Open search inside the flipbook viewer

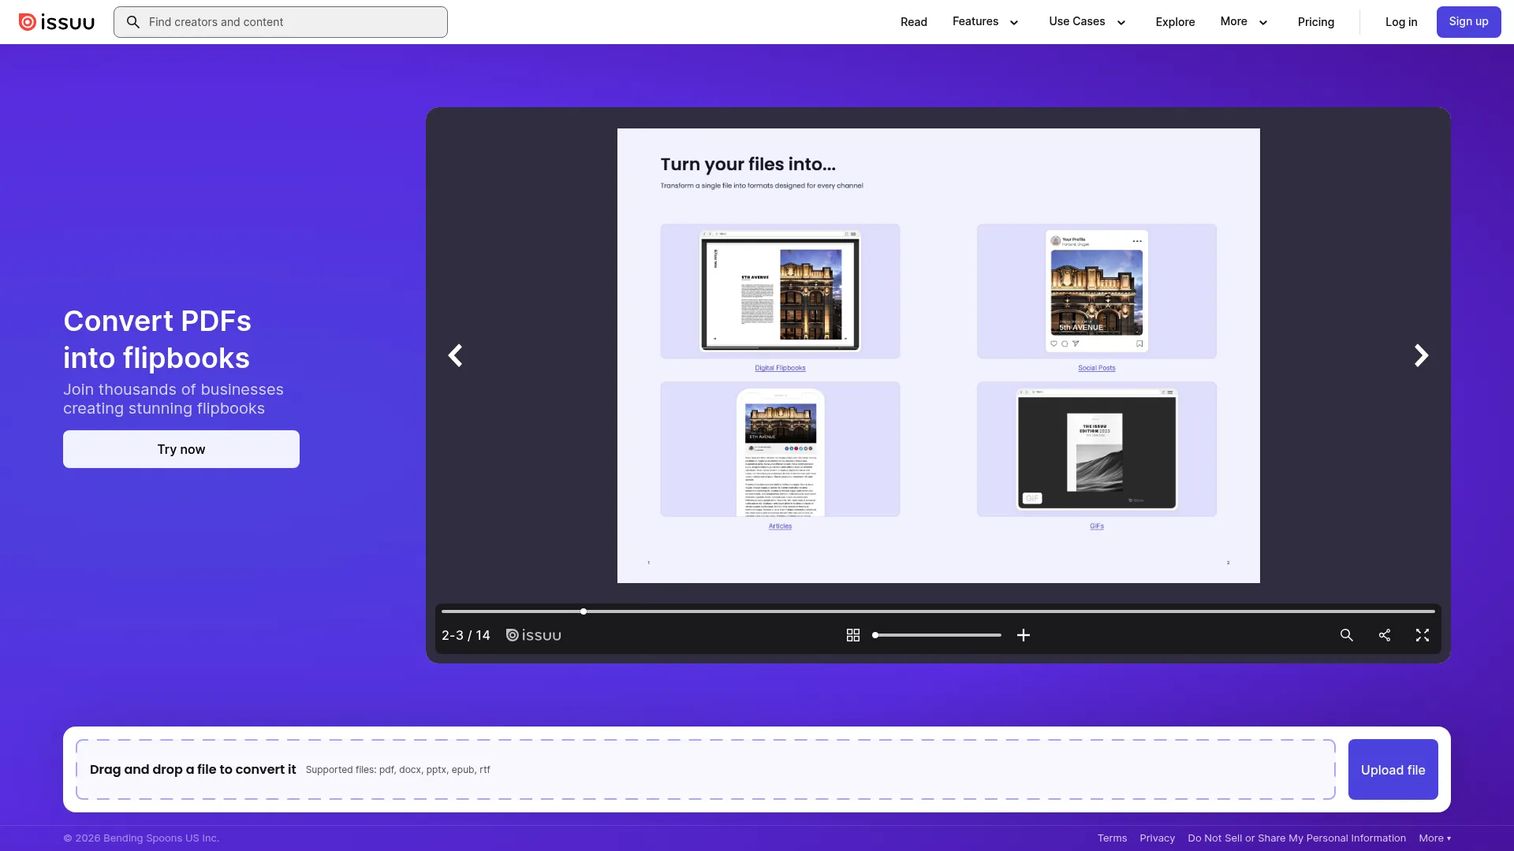click(1347, 635)
